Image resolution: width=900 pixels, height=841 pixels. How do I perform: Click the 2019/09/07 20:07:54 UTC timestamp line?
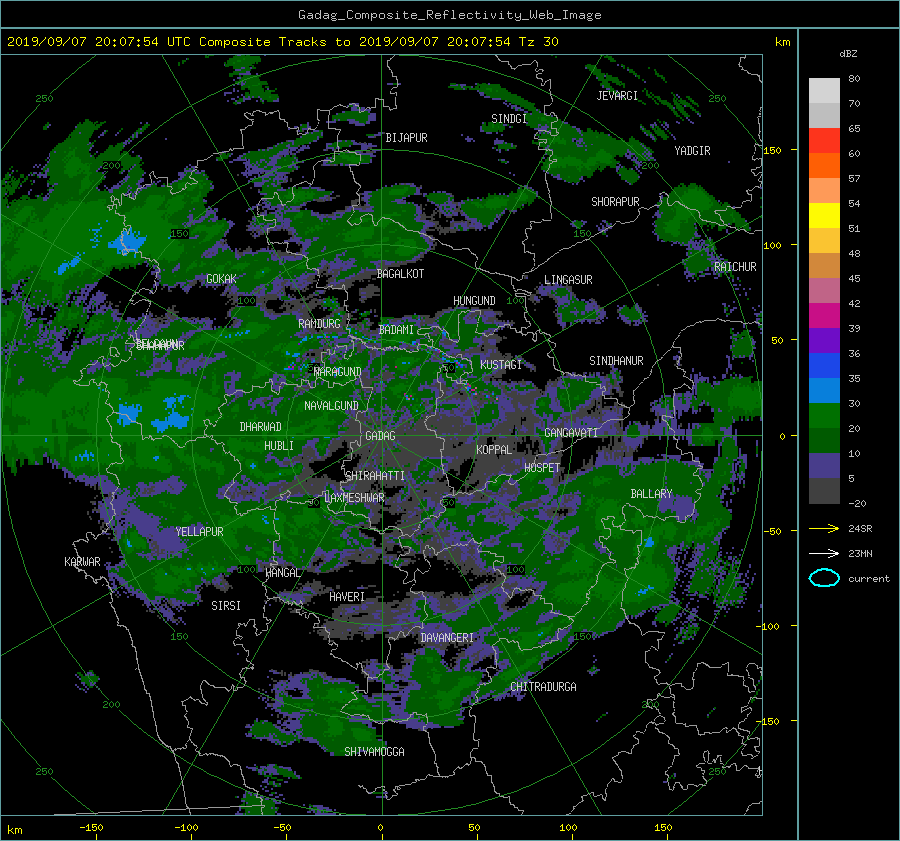[x=282, y=42]
